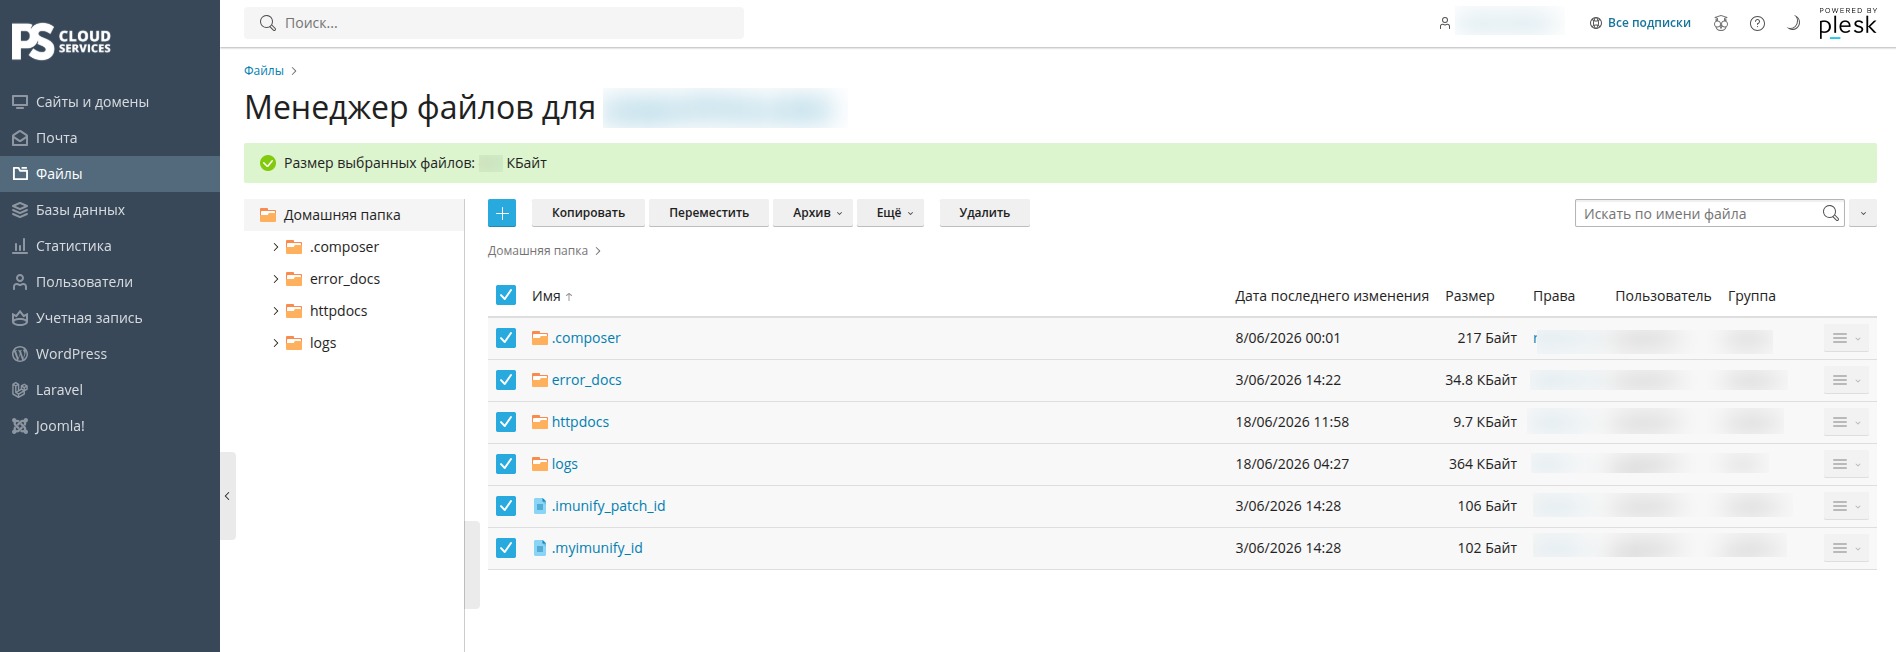Image resolution: width=1896 pixels, height=652 pixels.
Task: Open row actions menu for .myimunify_id
Action: click(1846, 548)
